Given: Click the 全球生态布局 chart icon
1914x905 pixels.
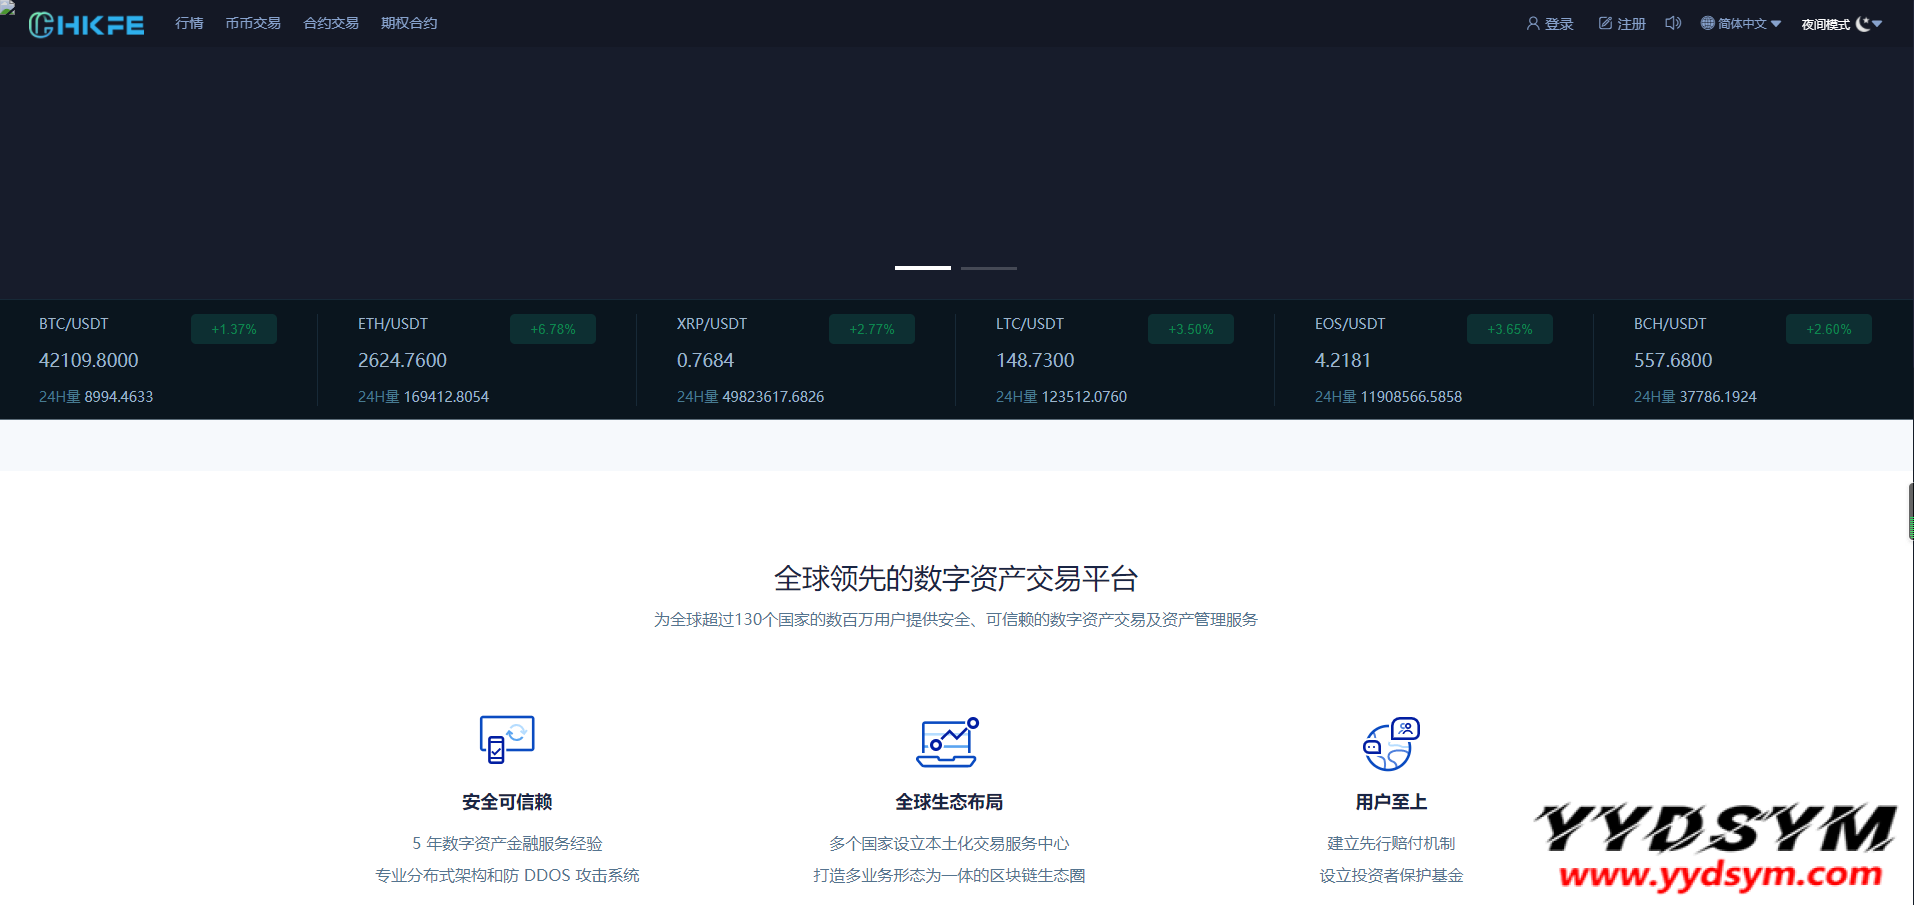Looking at the screenshot, I should [948, 742].
